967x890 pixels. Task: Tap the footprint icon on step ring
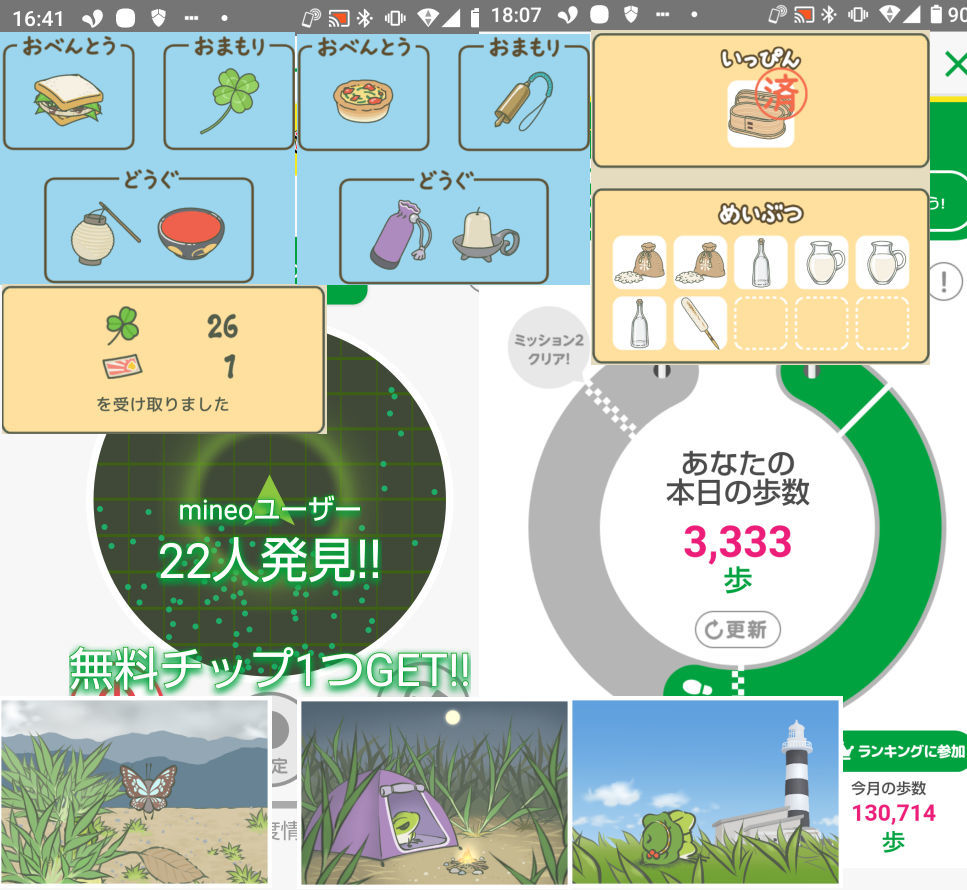pyautogui.click(x=697, y=686)
